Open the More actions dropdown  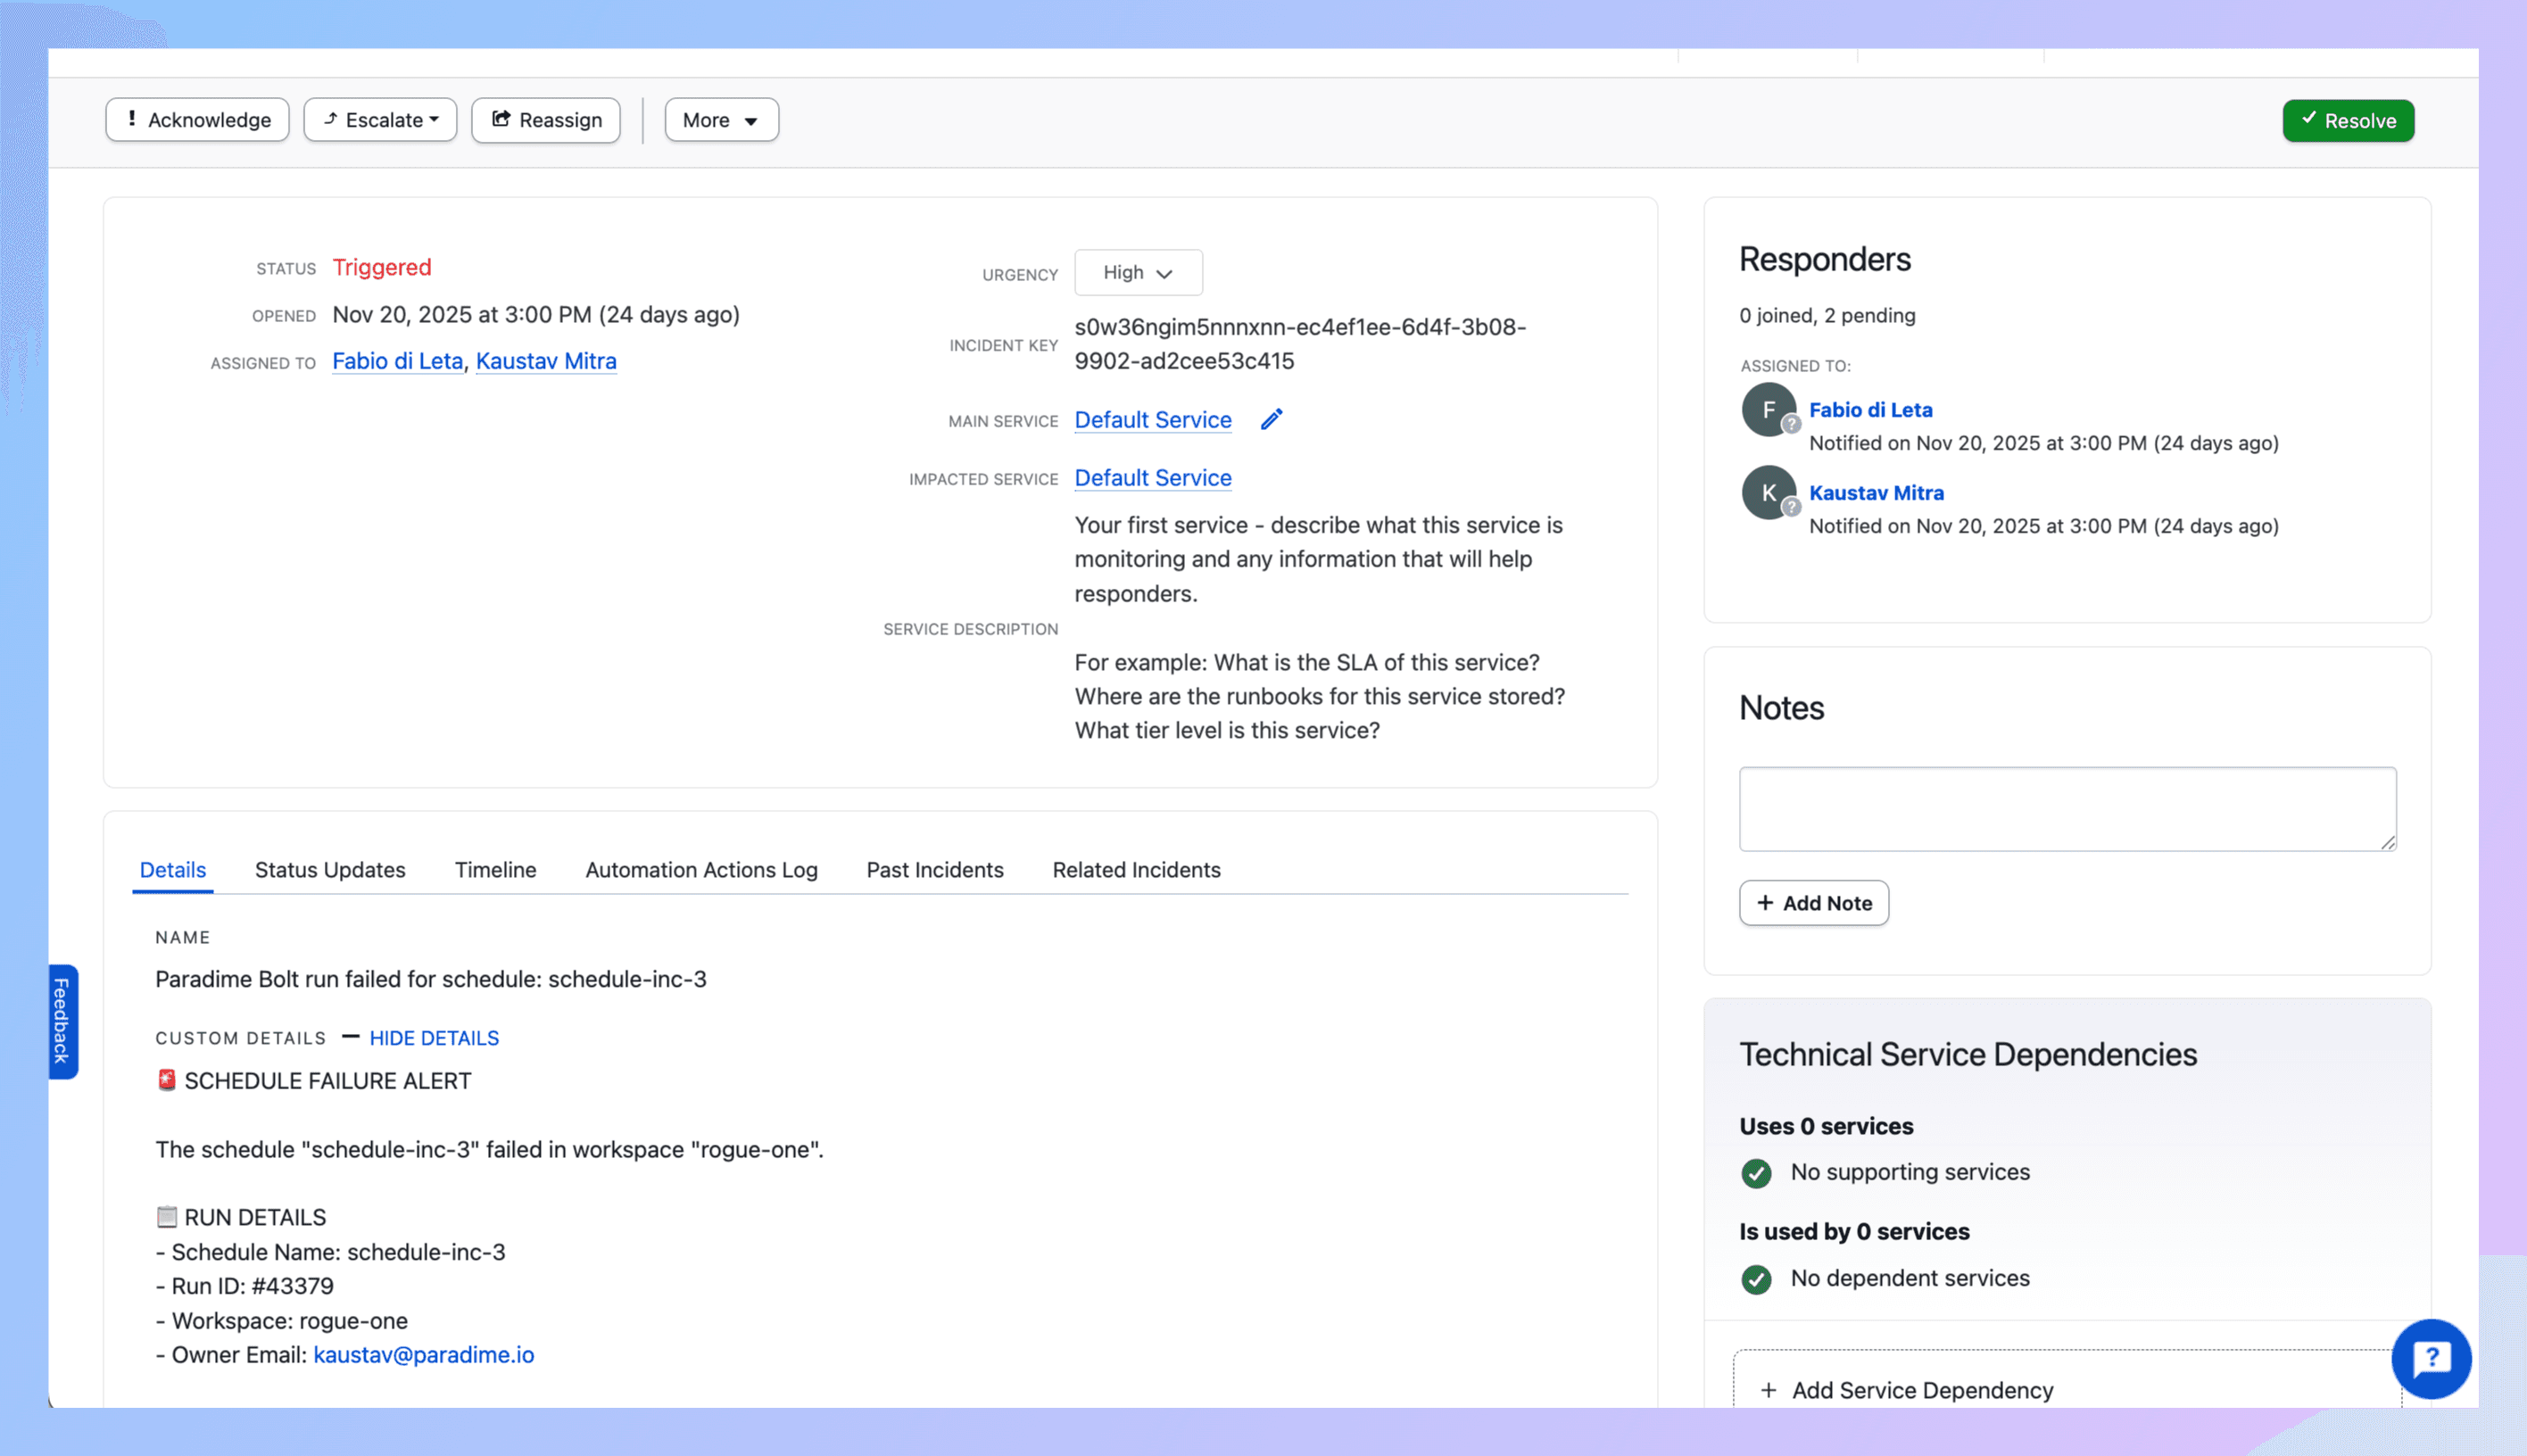point(721,120)
